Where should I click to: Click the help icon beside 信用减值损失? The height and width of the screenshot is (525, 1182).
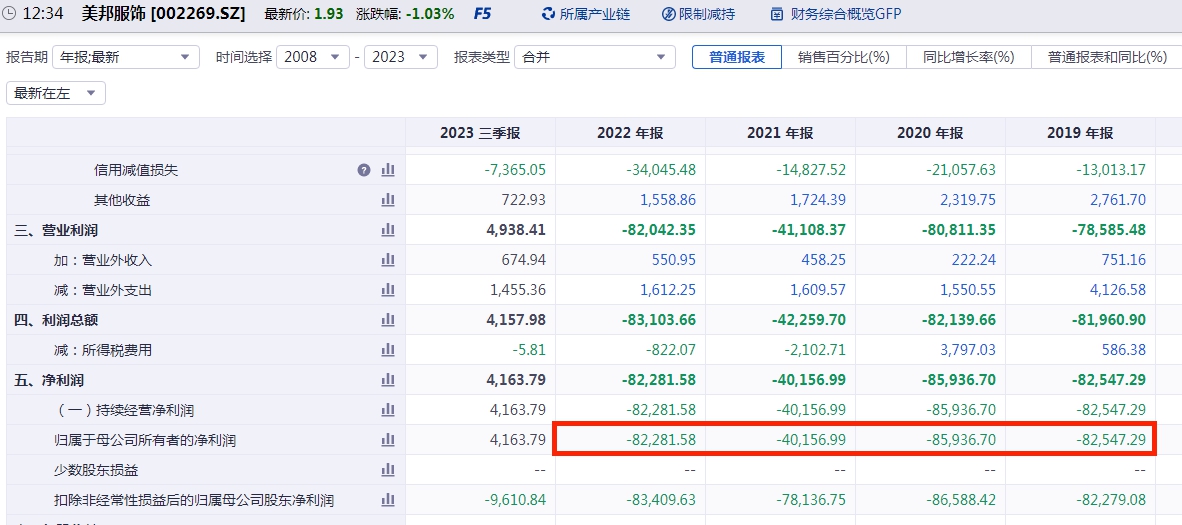click(364, 170)
